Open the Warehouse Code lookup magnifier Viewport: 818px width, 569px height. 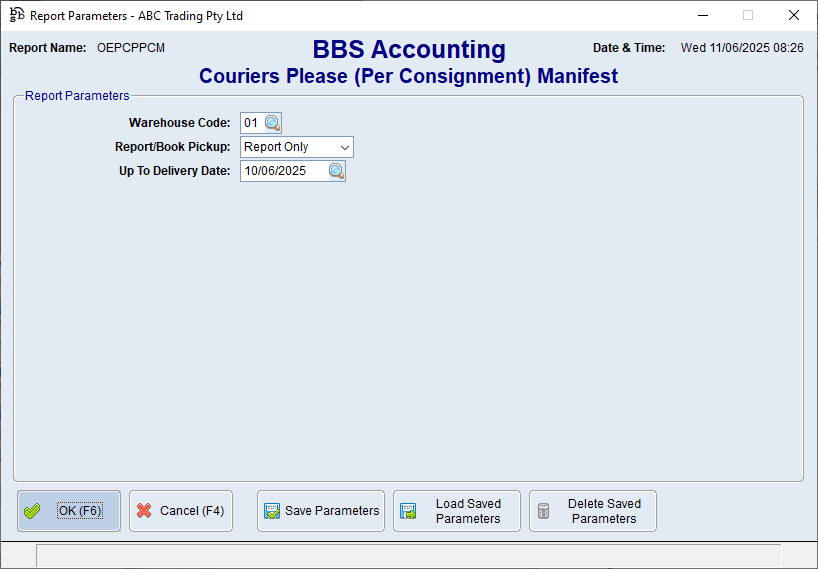pos(272,123)
